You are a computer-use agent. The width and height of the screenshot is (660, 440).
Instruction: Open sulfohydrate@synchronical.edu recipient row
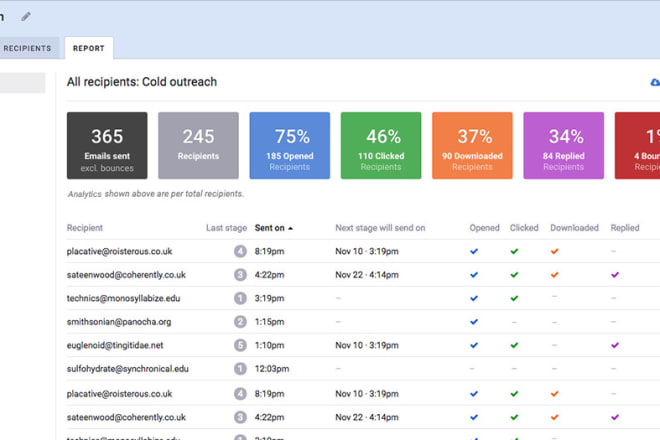[x=363, y=369]
